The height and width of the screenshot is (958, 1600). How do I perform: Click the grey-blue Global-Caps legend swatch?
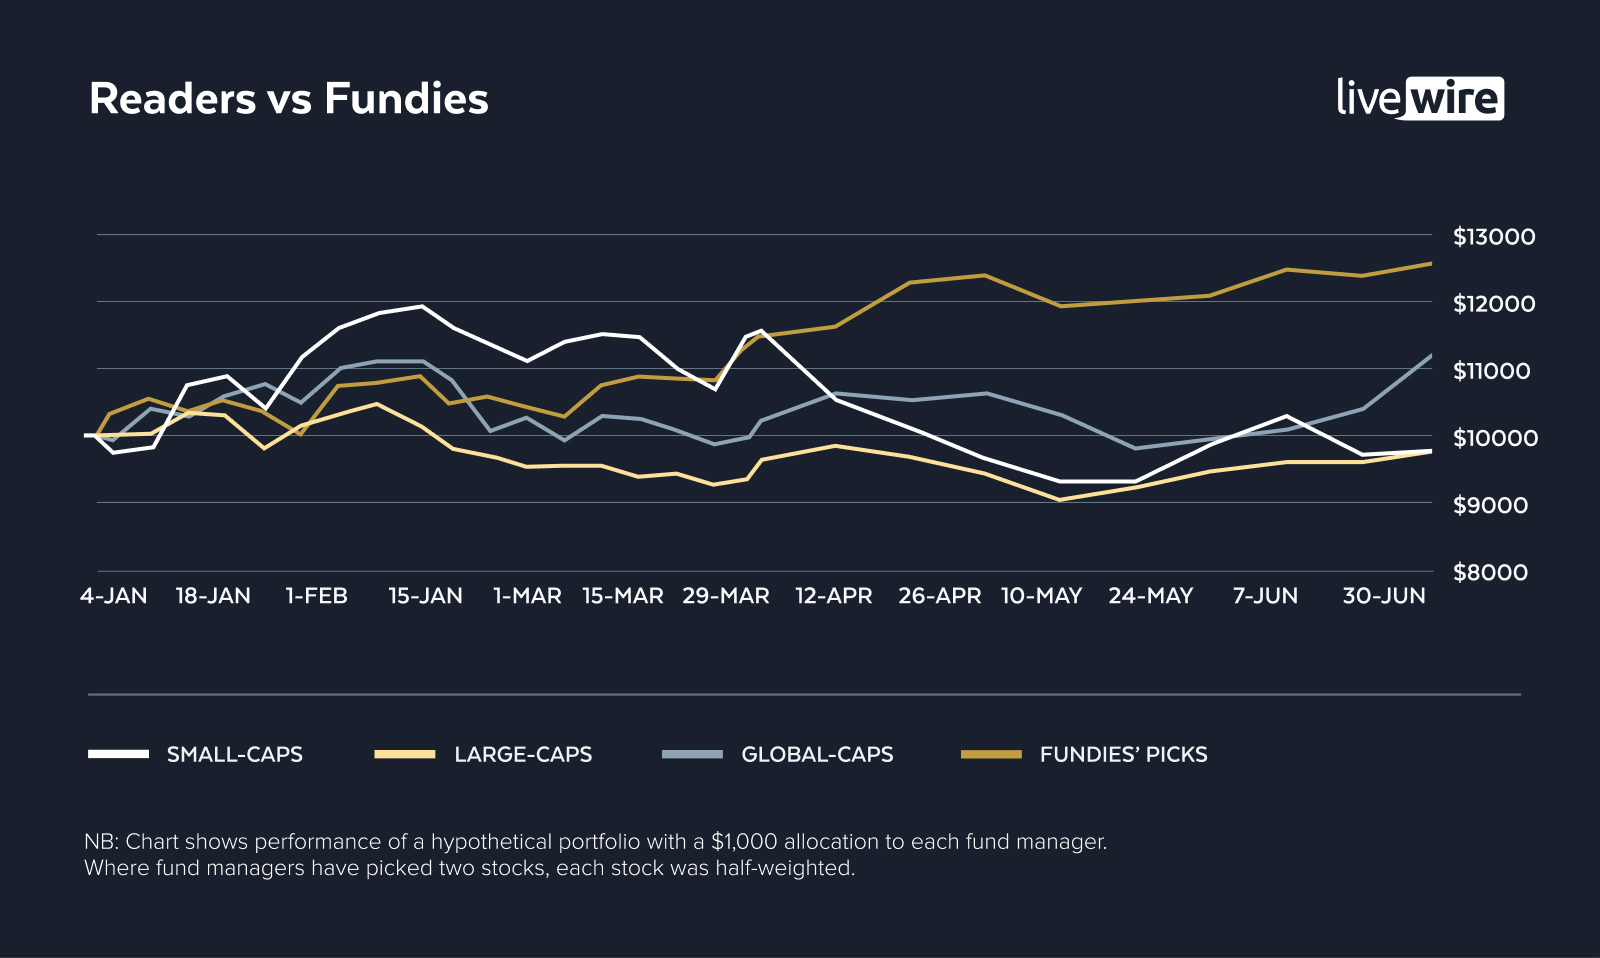[x=692, y=754]
